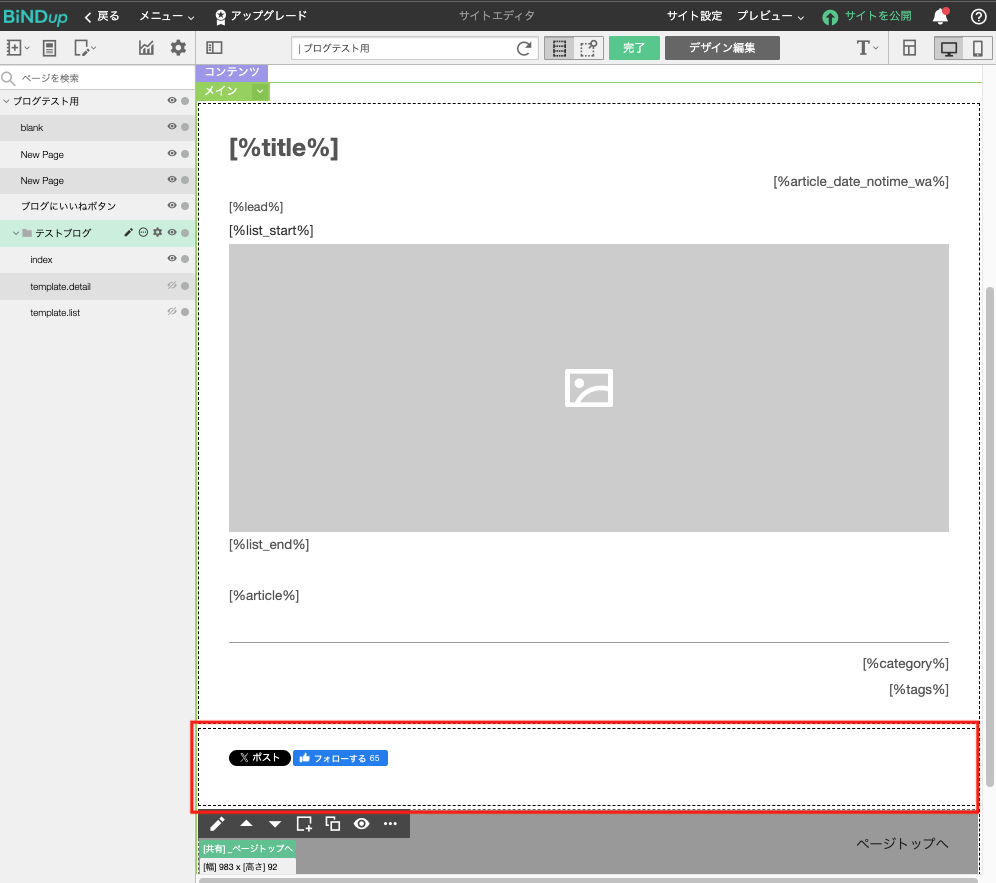The width and height of the screenshot is (996, 883).
Task: Click the circled ellipsis on テストブログ row
Action: [x=143, y=233]
